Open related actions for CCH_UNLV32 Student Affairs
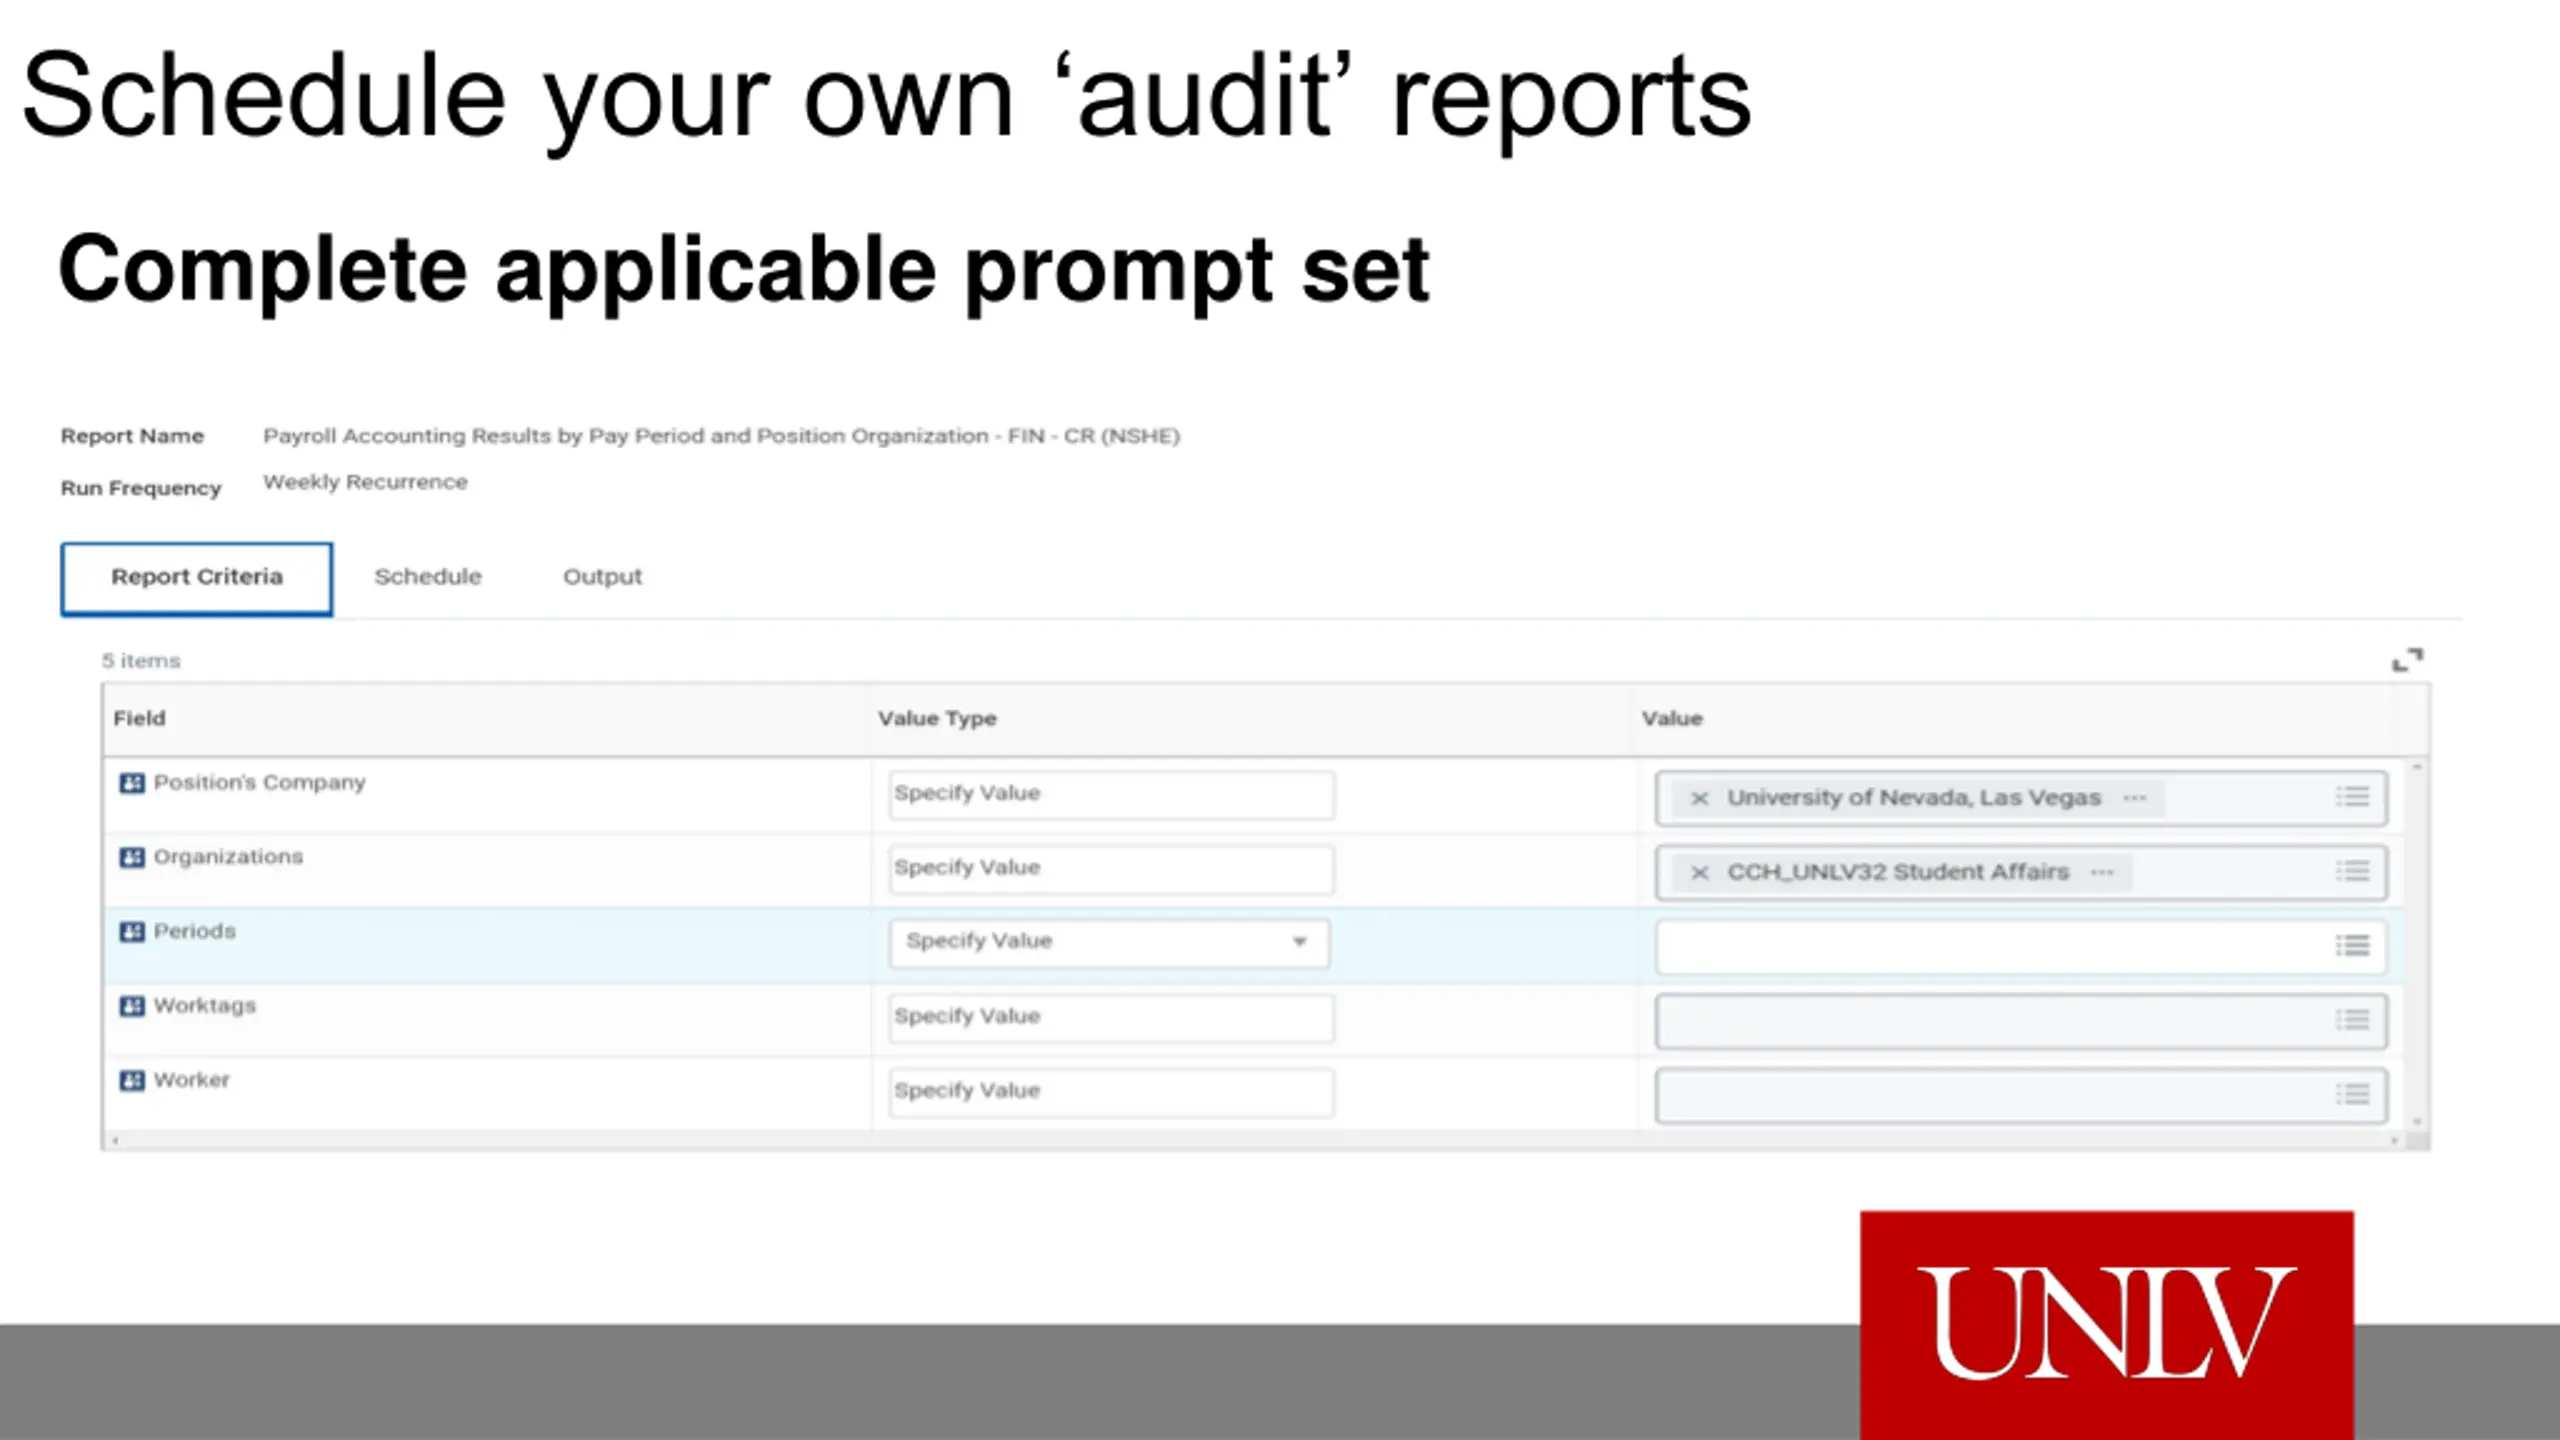 (x=2102, y=872)
